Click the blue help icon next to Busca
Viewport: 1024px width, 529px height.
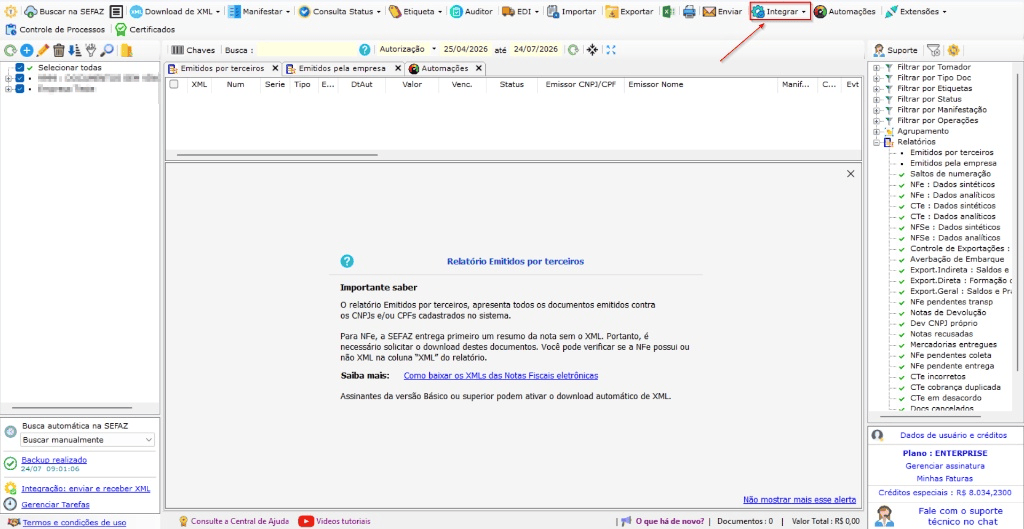click(365, 50)
